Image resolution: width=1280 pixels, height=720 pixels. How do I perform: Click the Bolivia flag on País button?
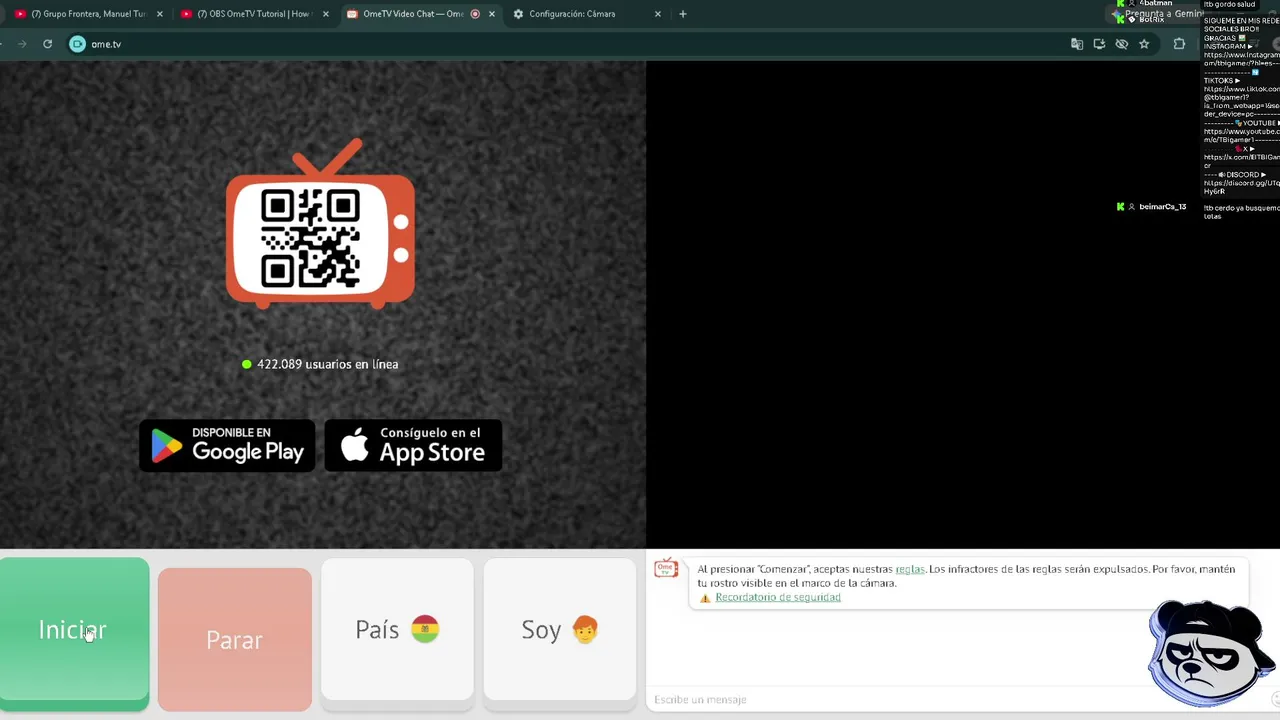pos(425,629)
